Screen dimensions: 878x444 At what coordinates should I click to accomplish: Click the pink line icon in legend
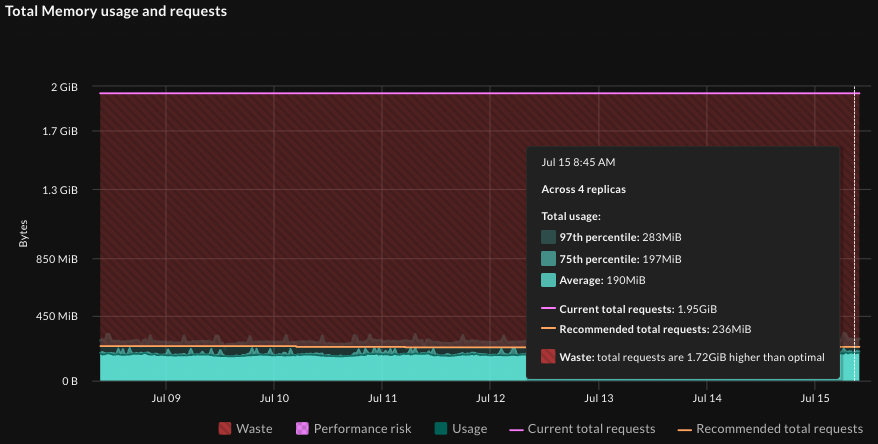pyautogui.click(x=516, y=429)
